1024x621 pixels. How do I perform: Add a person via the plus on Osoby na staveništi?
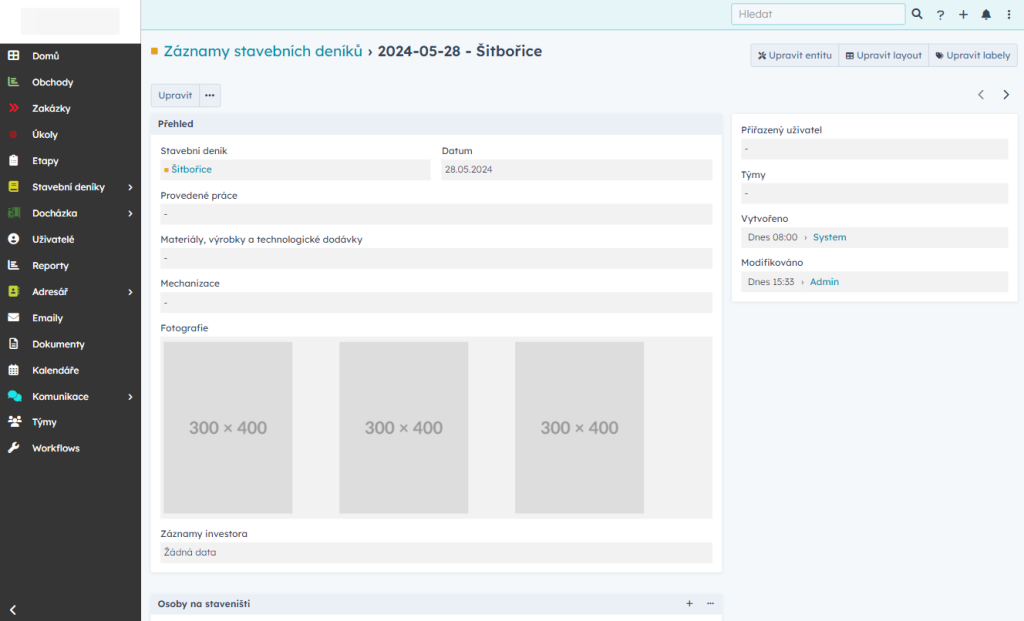(x=689, y=603)
